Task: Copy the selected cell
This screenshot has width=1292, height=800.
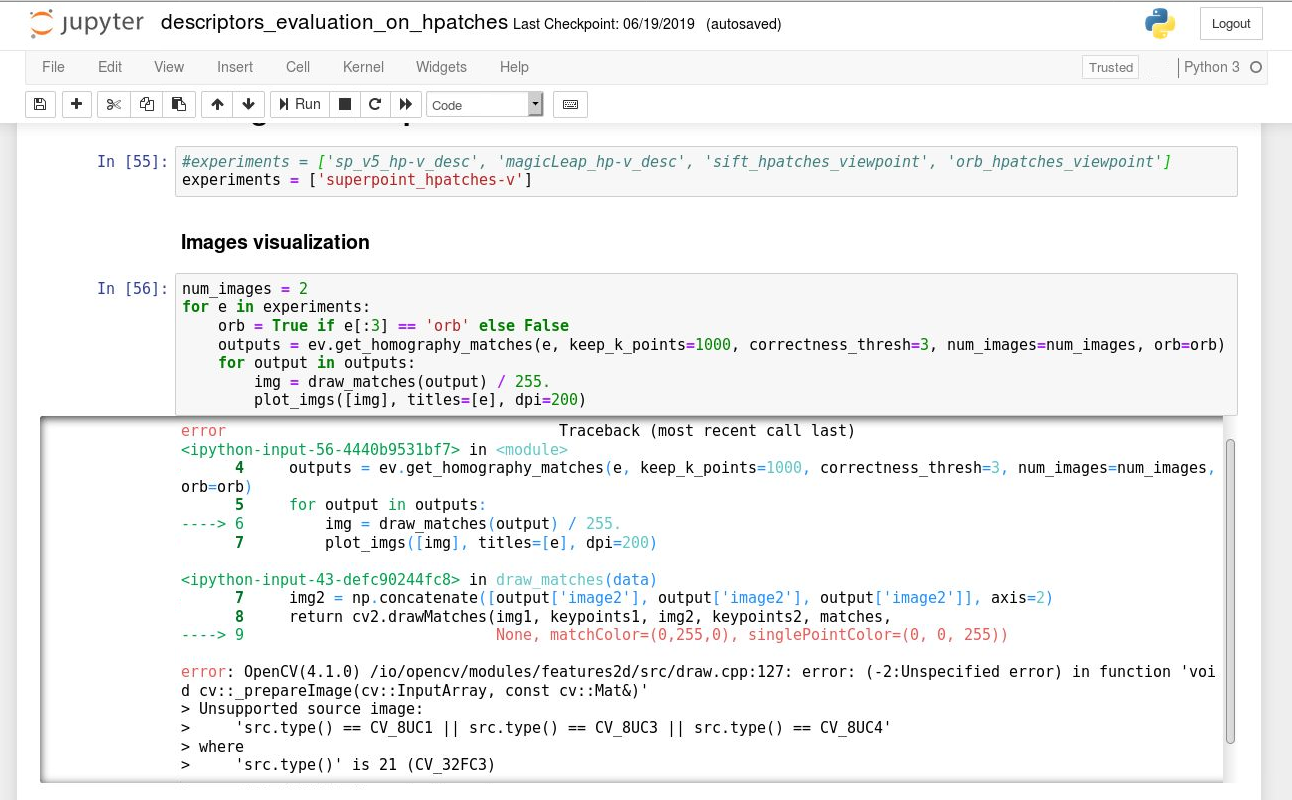Action: coord(146,104)
